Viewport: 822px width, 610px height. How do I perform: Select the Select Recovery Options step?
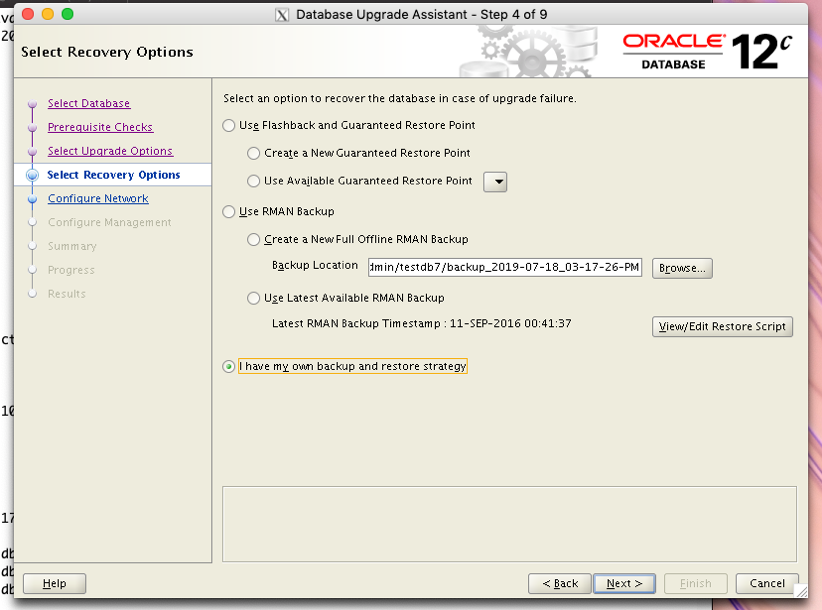click(x=114, y=175)
